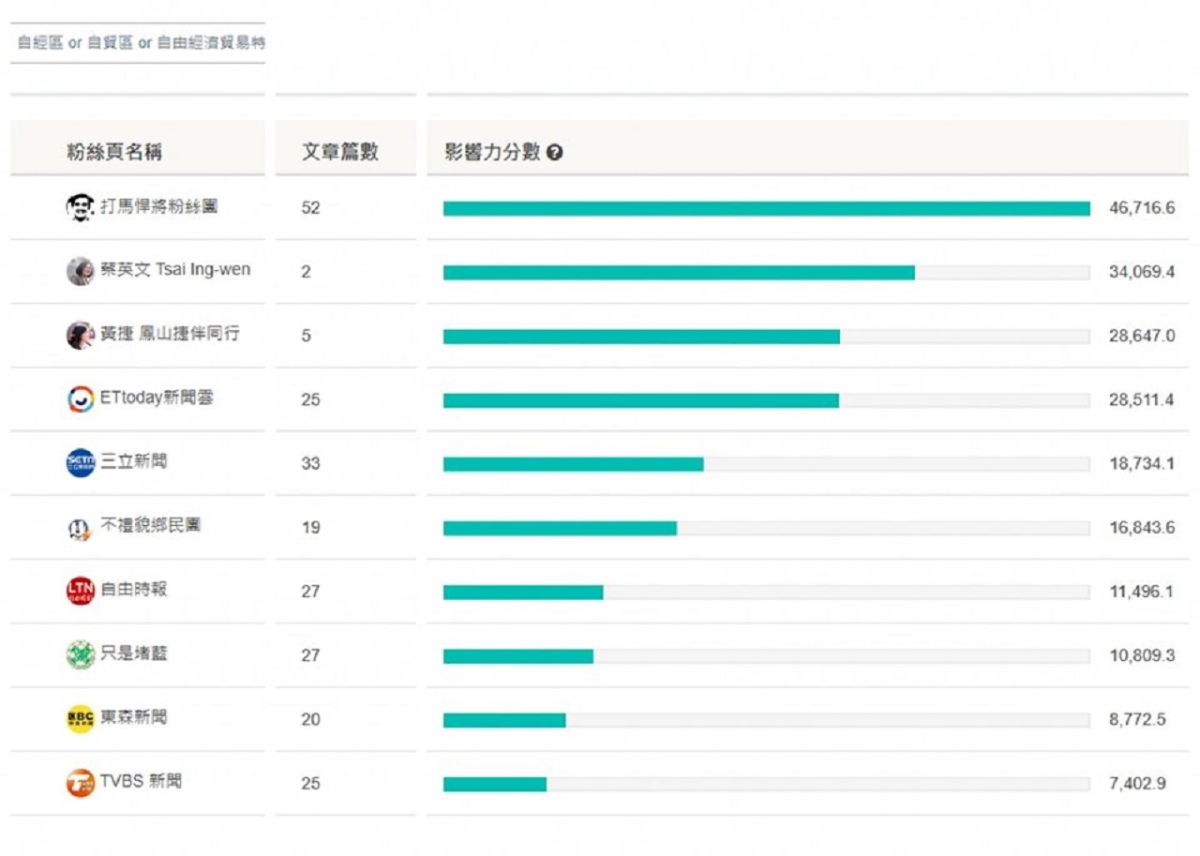Click the 蔡英文 Tsai Ing-wen profile avatar
The image size is (1200, 856).
(80, 271)
